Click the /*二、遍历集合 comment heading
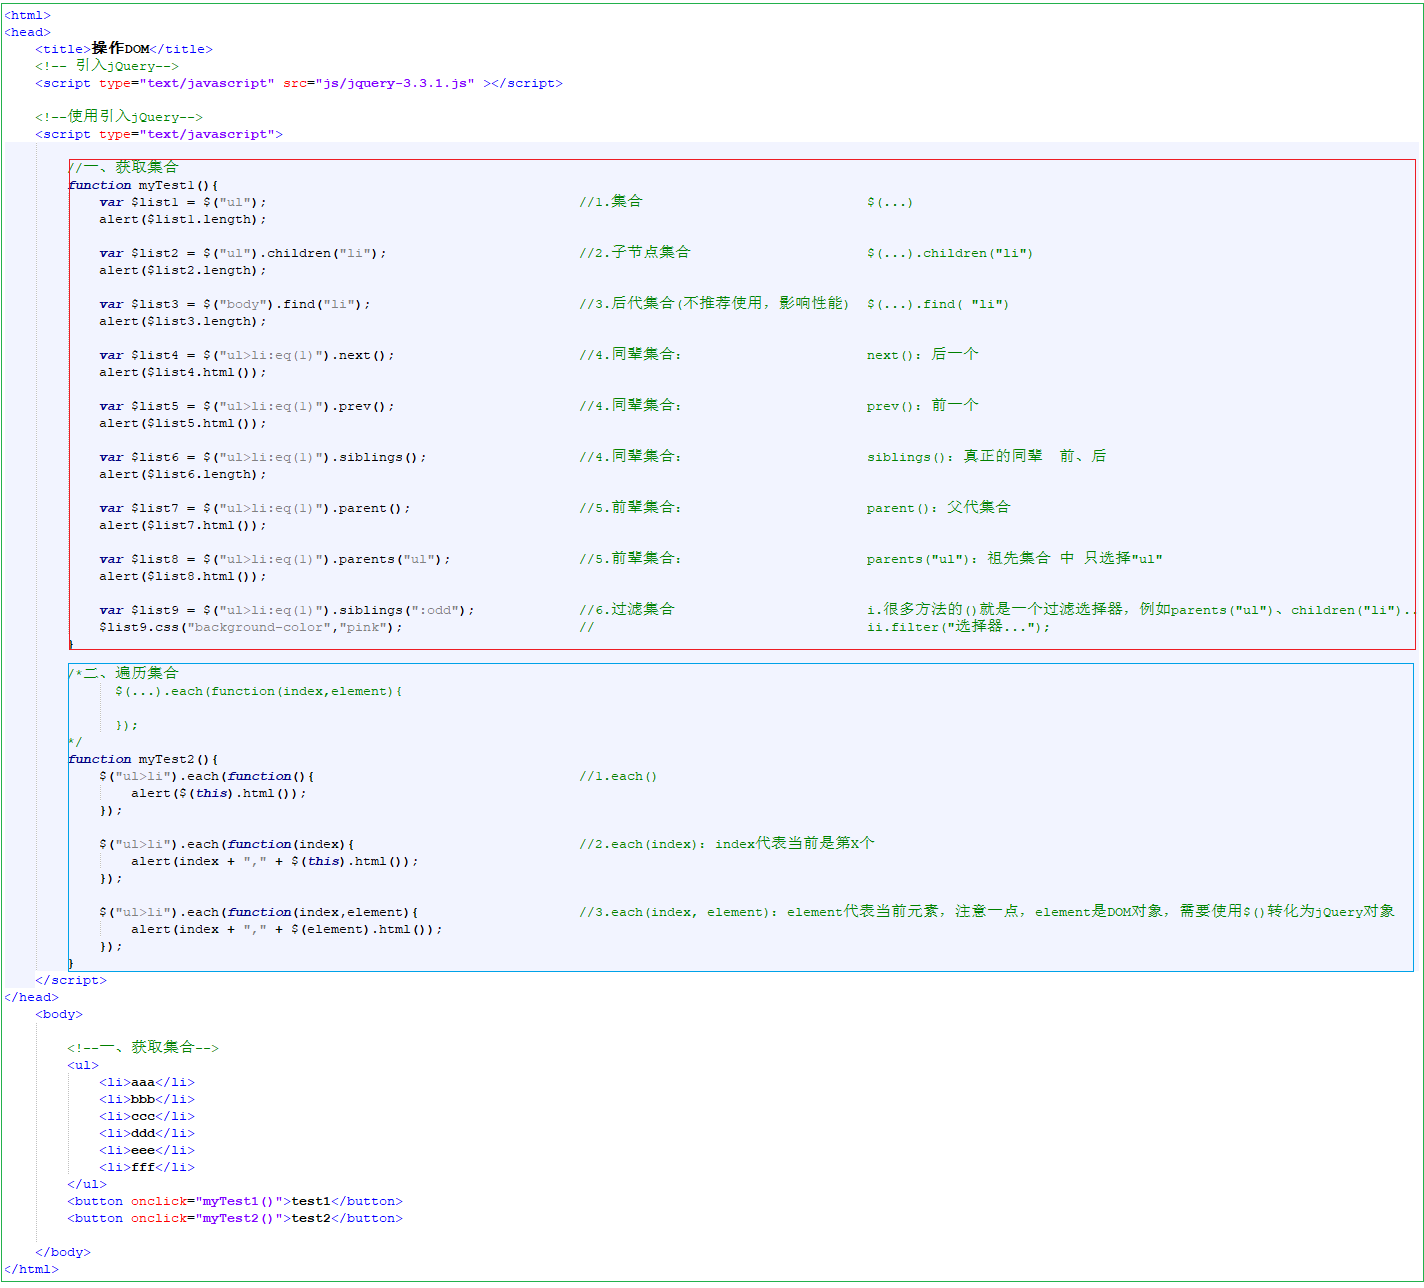The image size is (1424, 1288). pyautogui.click(x=124, y=673)
